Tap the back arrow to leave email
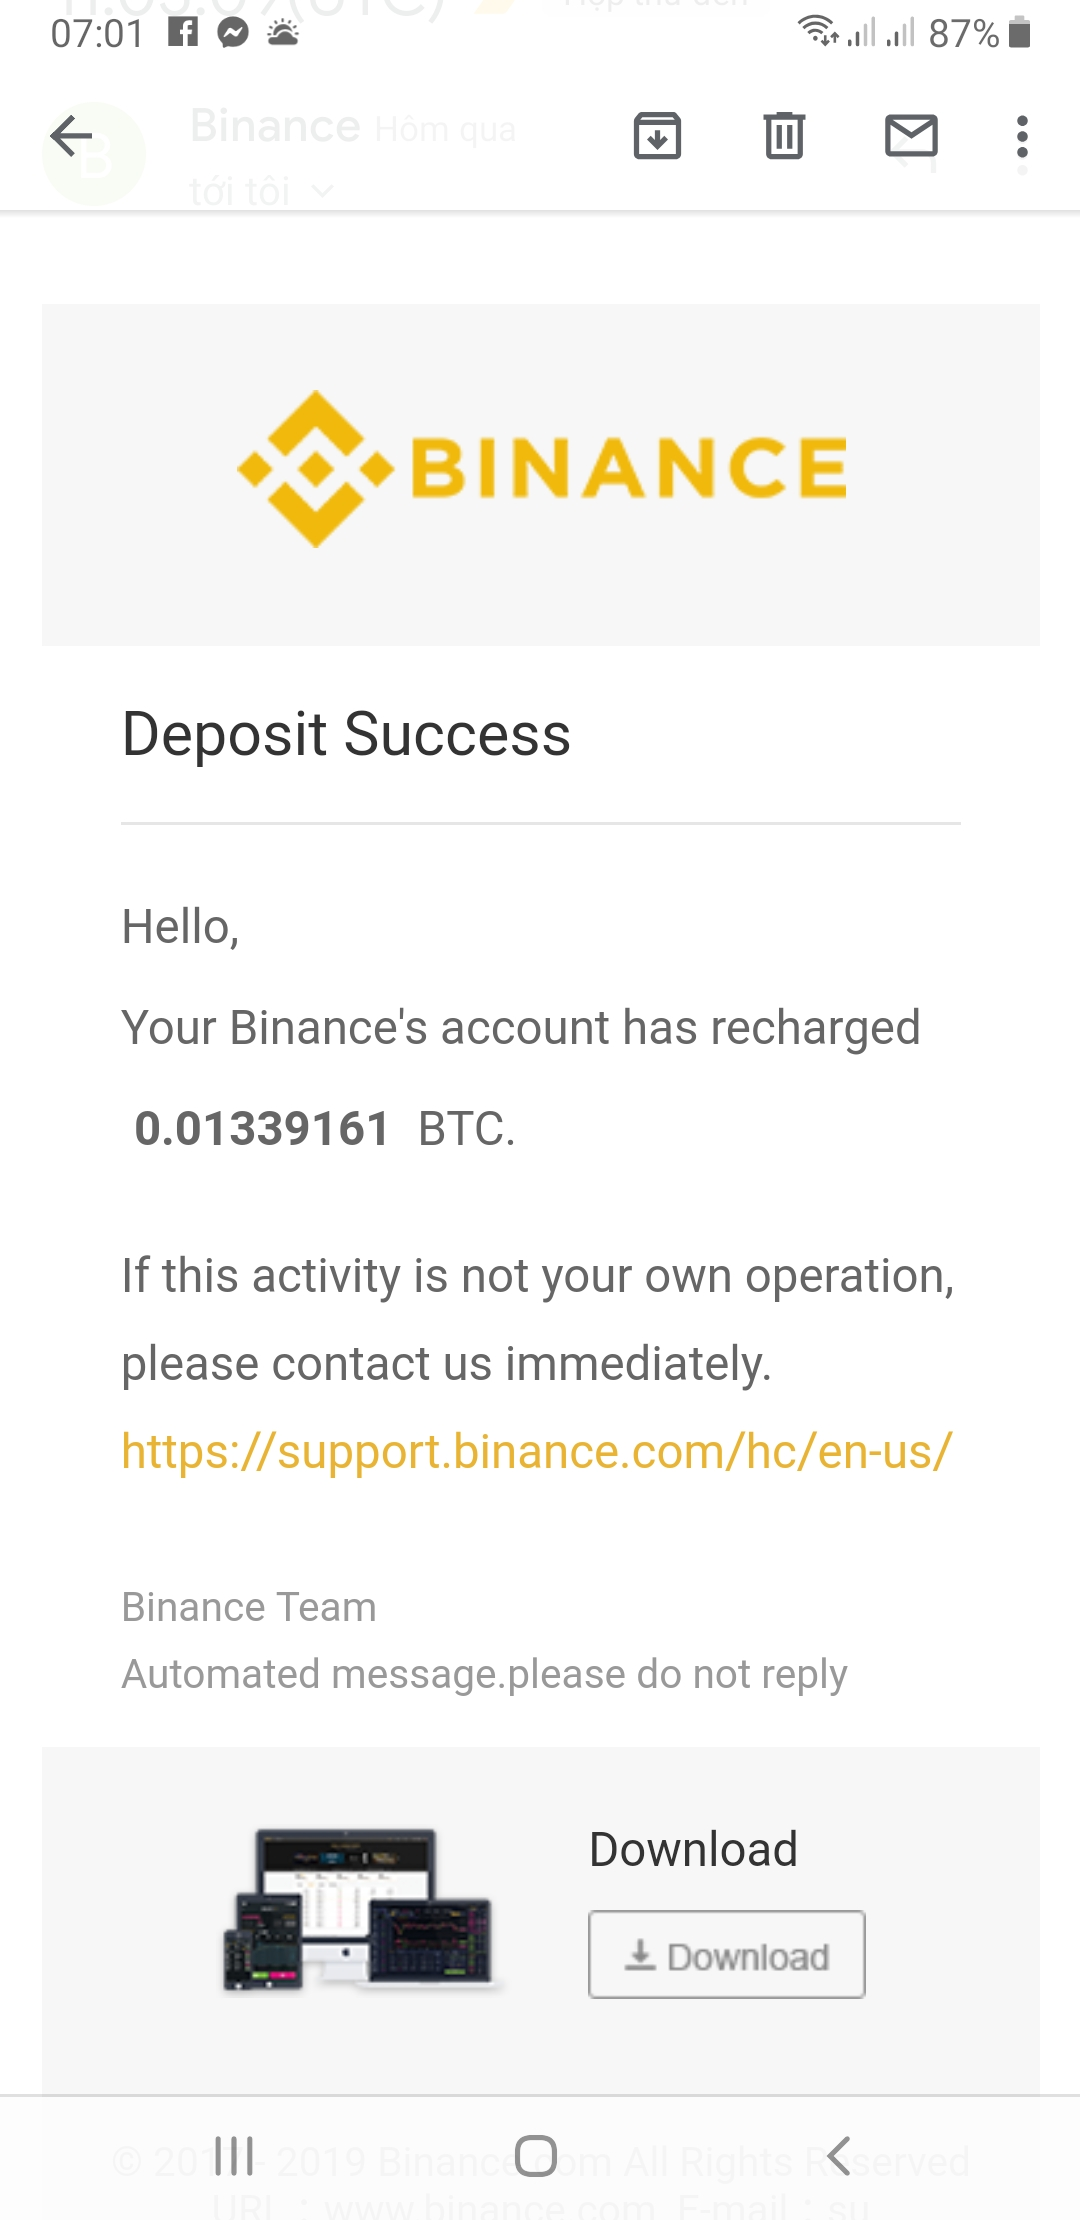This screenshot has width=1080, height=2220. [71, 137]
